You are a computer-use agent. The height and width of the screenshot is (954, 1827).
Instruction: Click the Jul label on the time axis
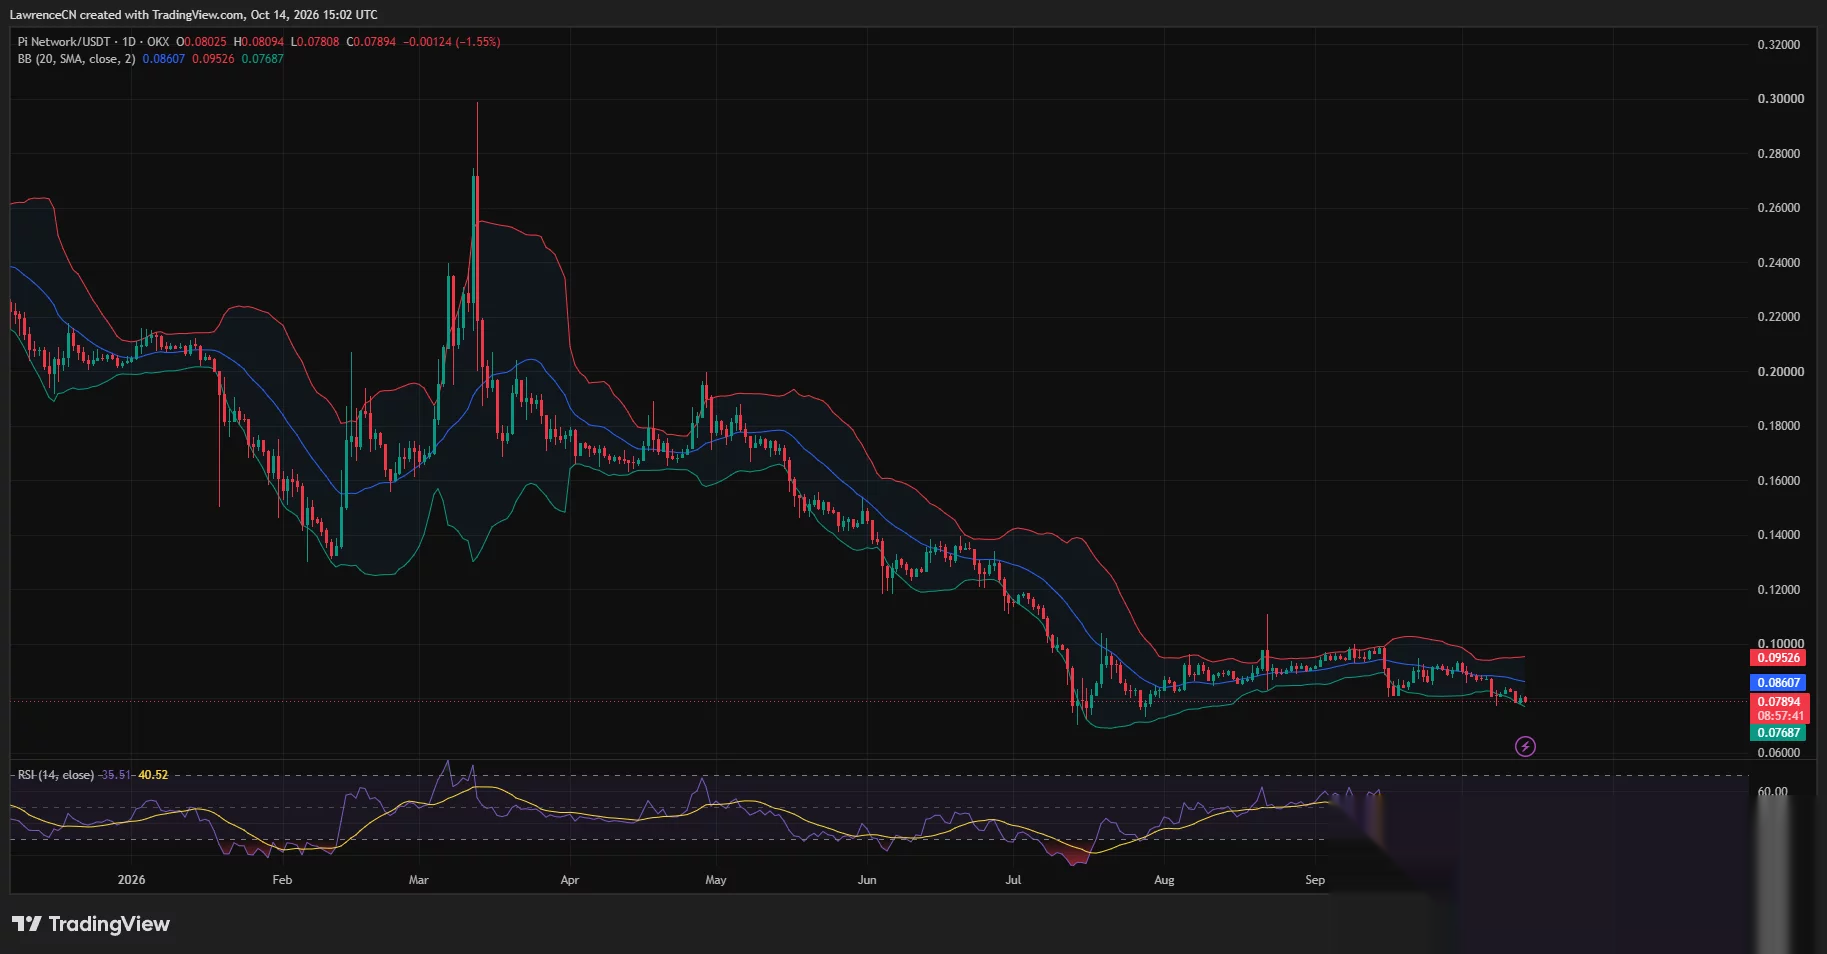point(1013,880)
